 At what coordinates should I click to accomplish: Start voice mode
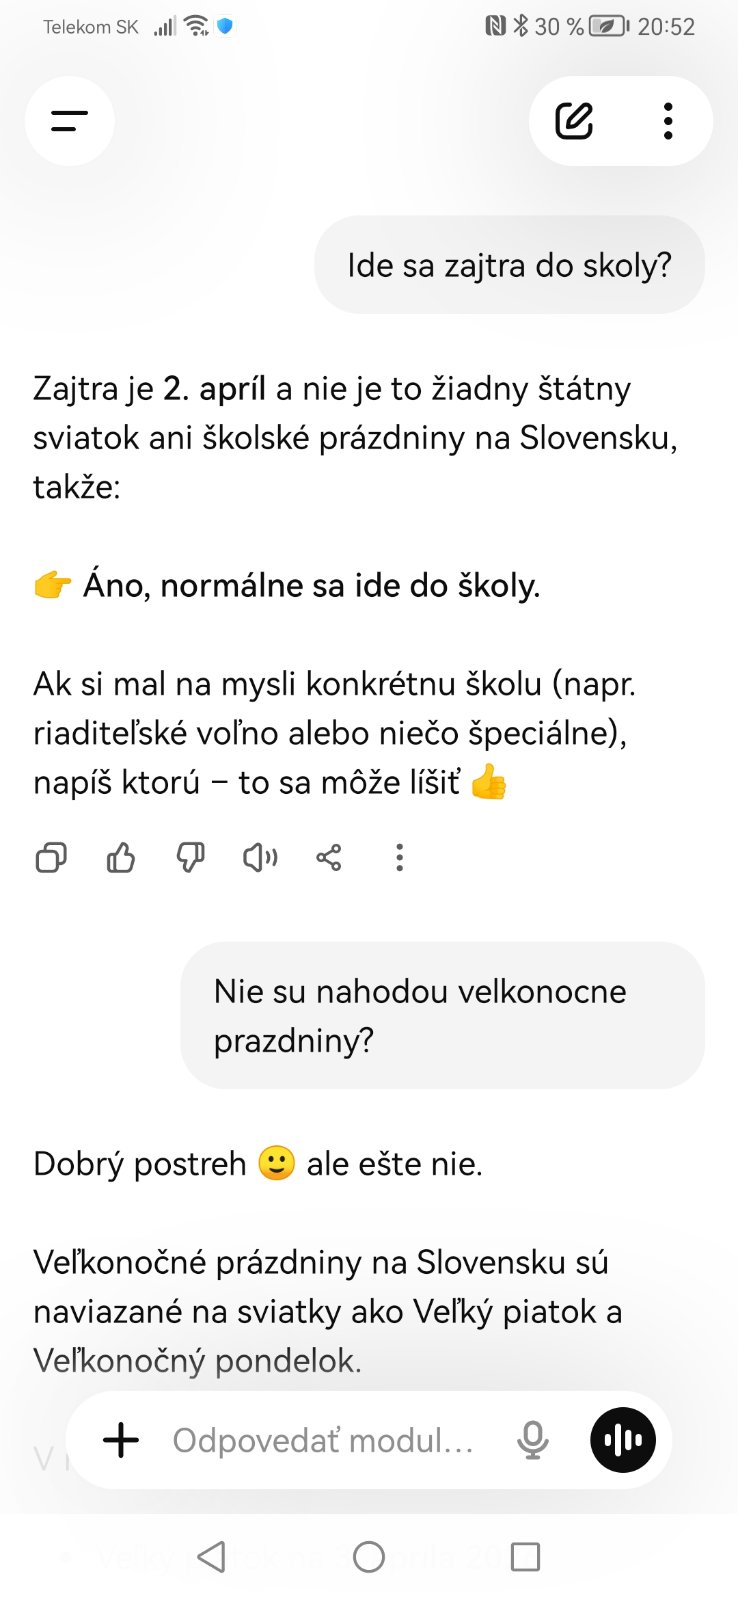[x=623, y=1440]
